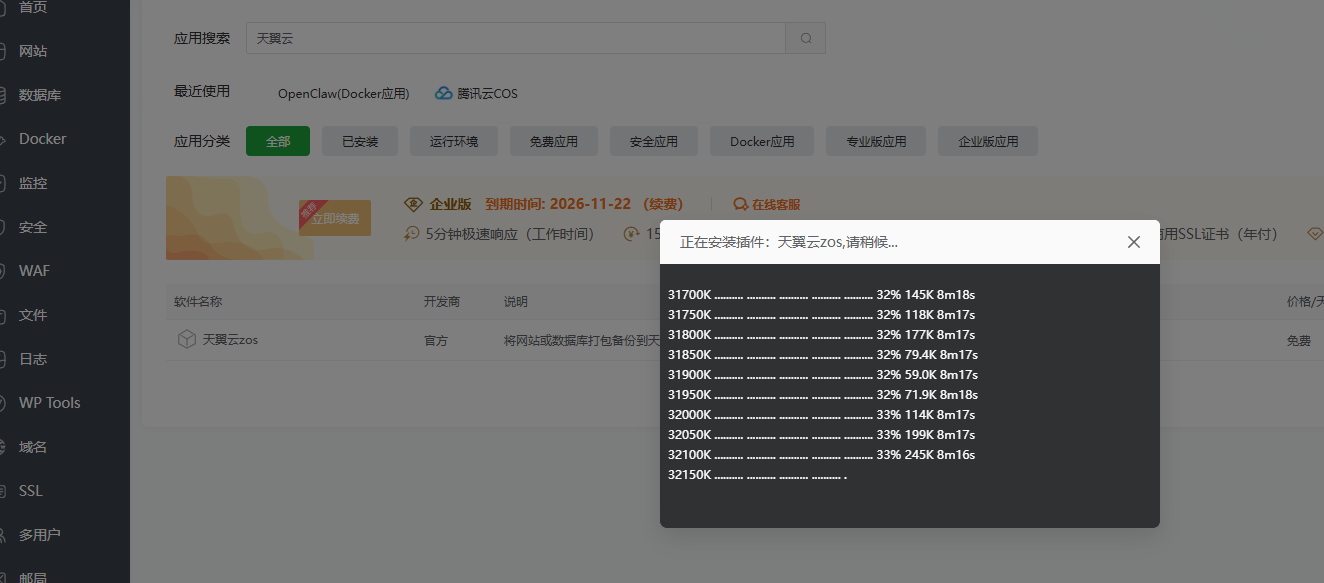Open the recently used OpenClaw(Docker应用) link
The image size is (1324, 583).
(344, 93)
